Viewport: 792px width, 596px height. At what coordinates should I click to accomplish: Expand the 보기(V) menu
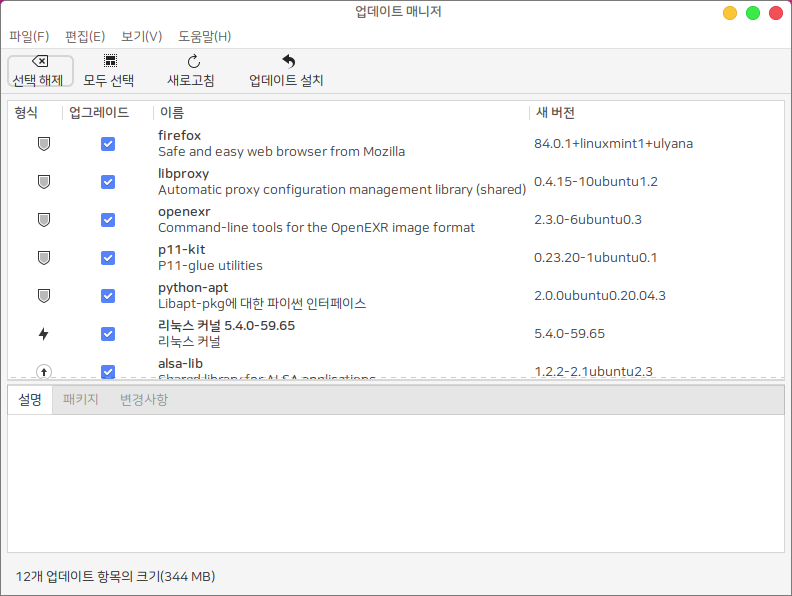141,37
